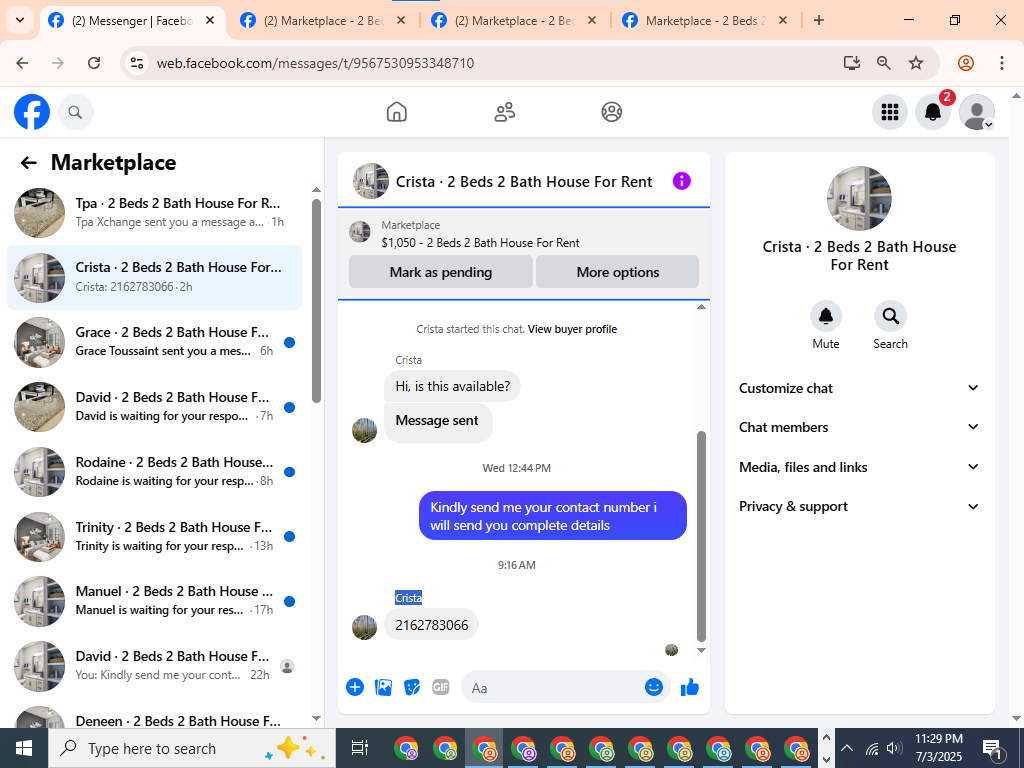Image resolution: width=1024 pixels, height=768 pixels.
Task: Open the Chrome three-dot menu
Action: (1001, 63)
